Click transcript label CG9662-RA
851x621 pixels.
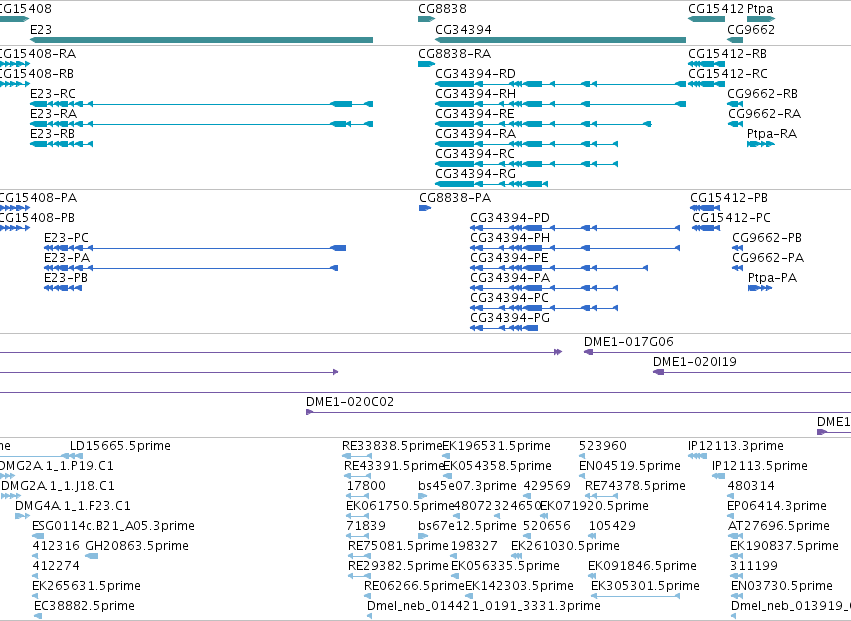(x=764, y=114)
